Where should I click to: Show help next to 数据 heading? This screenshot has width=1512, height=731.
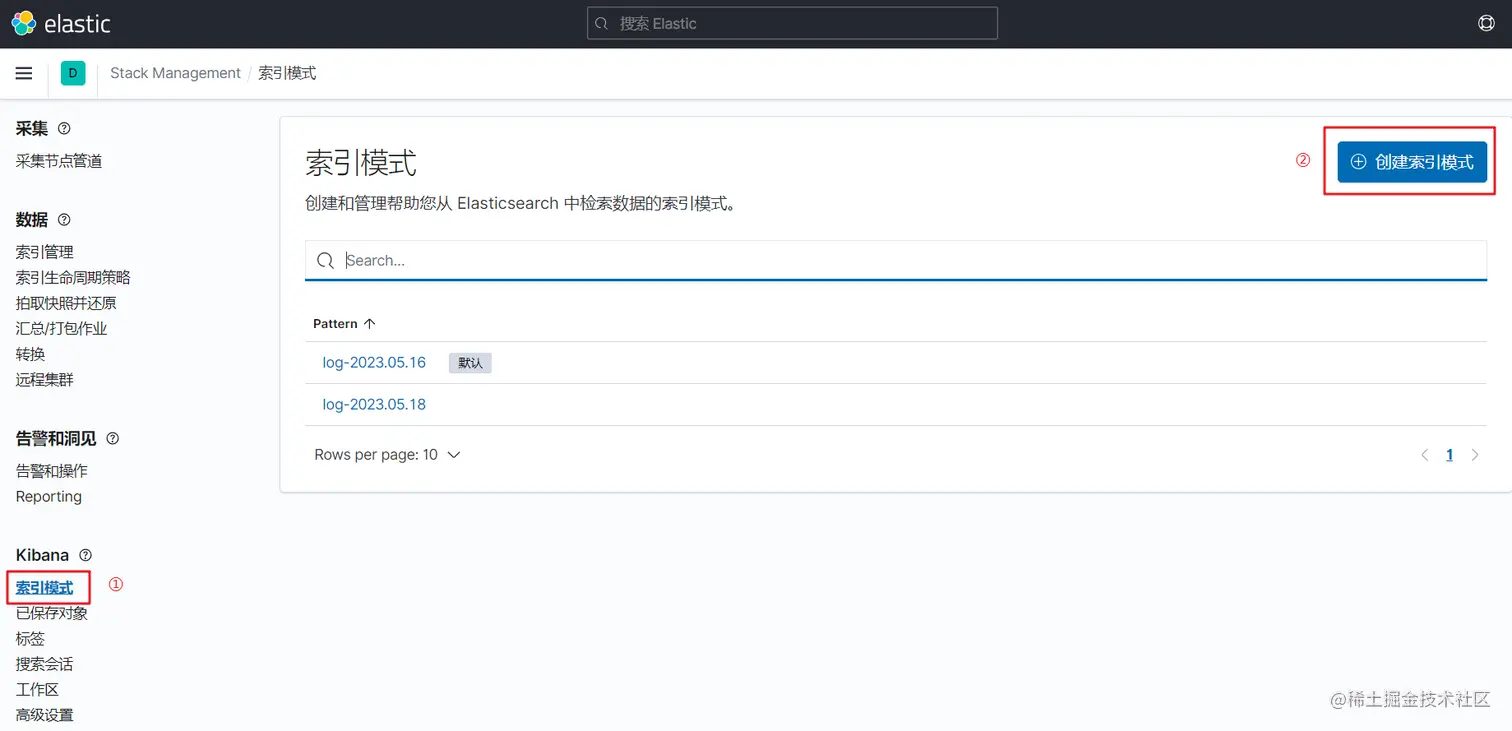[x=64, y=220]
